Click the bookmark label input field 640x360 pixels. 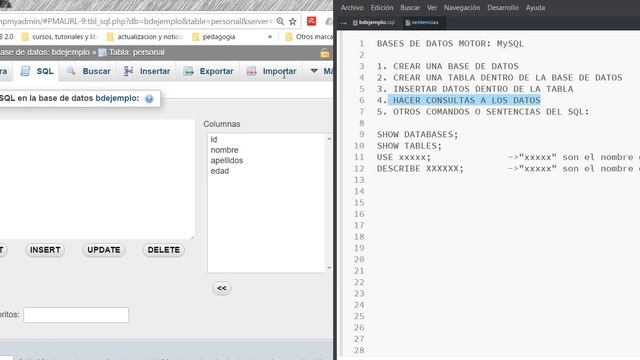(x=76, y=315)
